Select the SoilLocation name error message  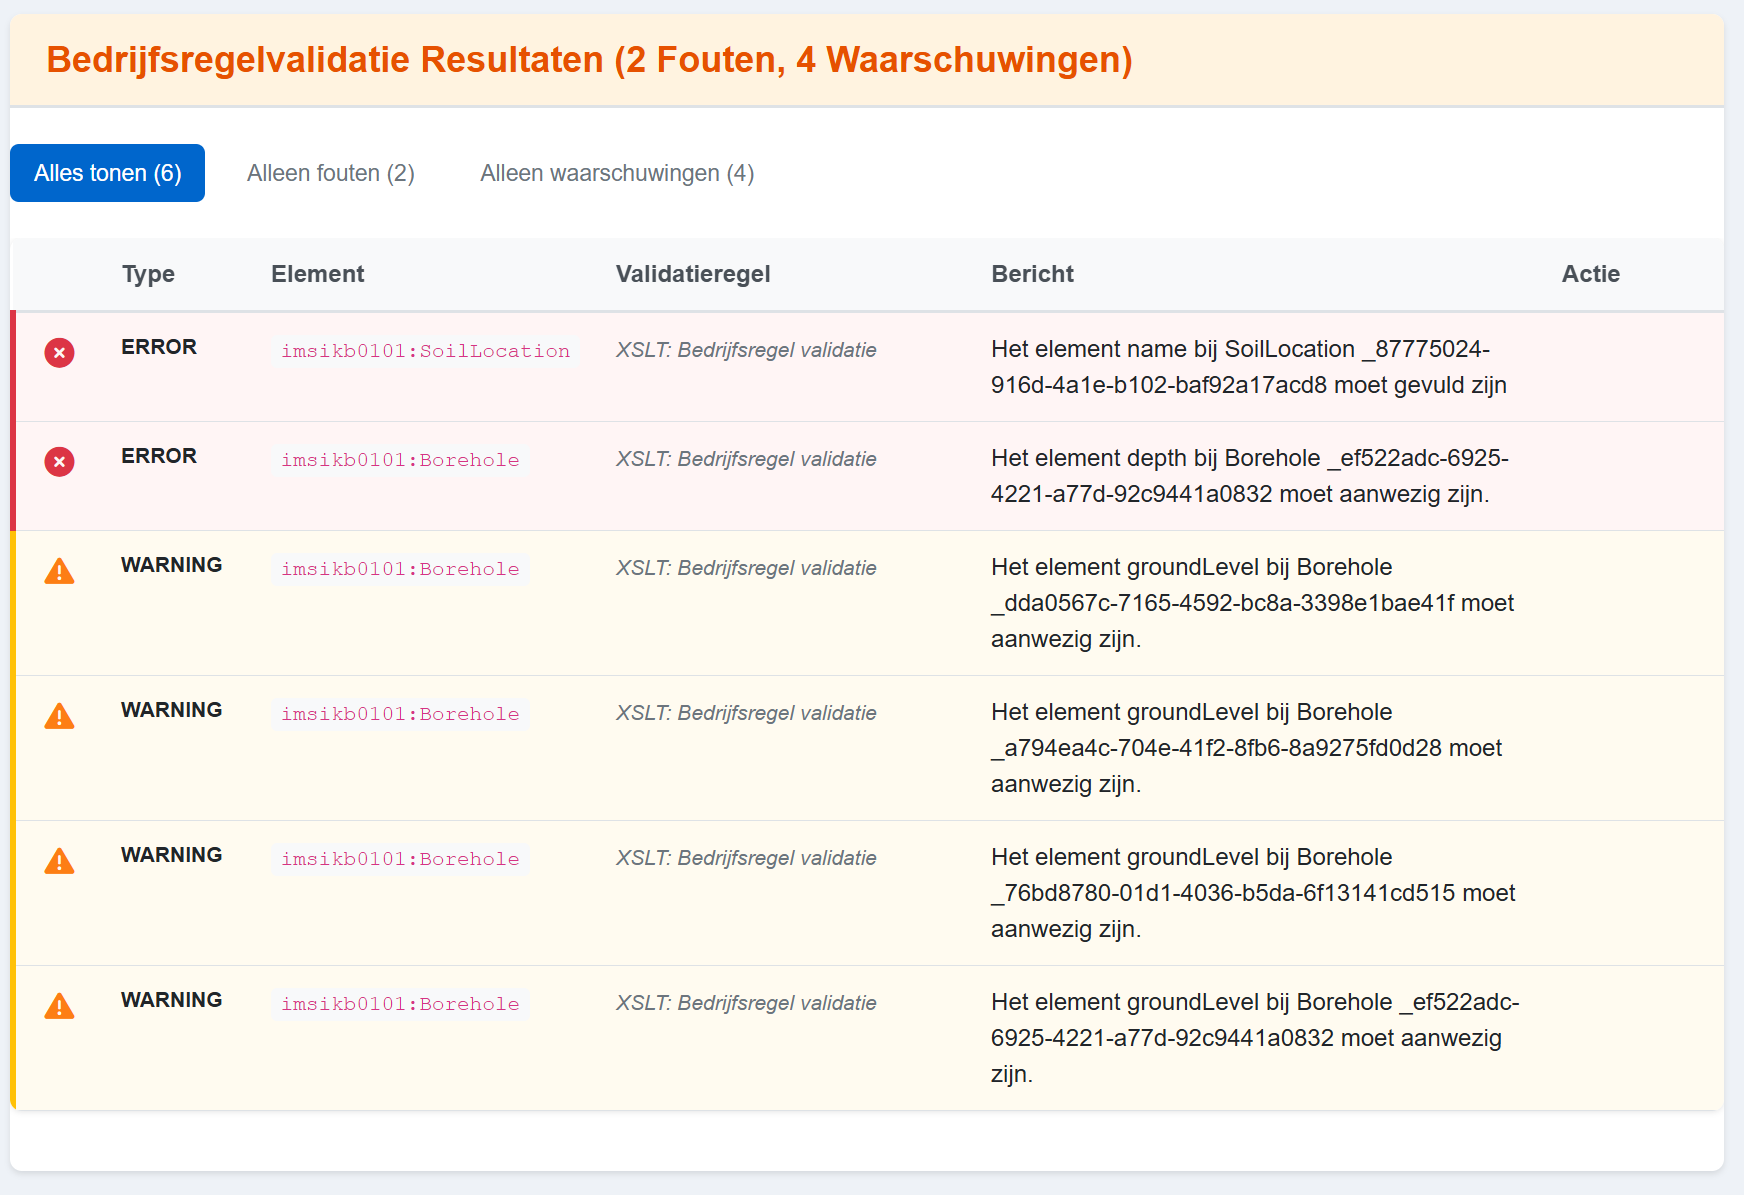[1247, 367]
